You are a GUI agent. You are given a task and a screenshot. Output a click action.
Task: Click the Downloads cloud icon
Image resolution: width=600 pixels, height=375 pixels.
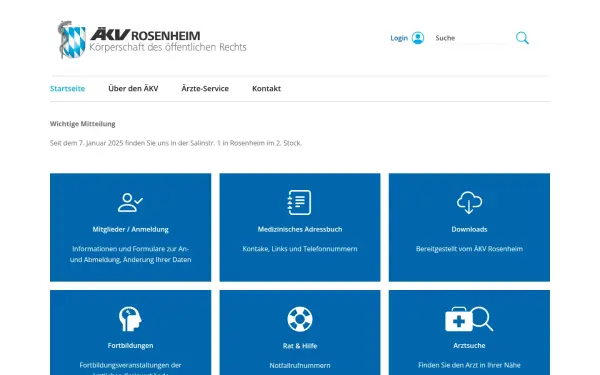click(469, 202)
